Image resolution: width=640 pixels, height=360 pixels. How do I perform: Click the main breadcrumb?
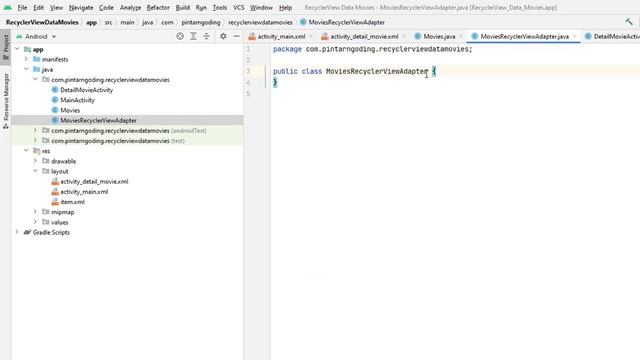pyautogui.click(x=127, y=22)
